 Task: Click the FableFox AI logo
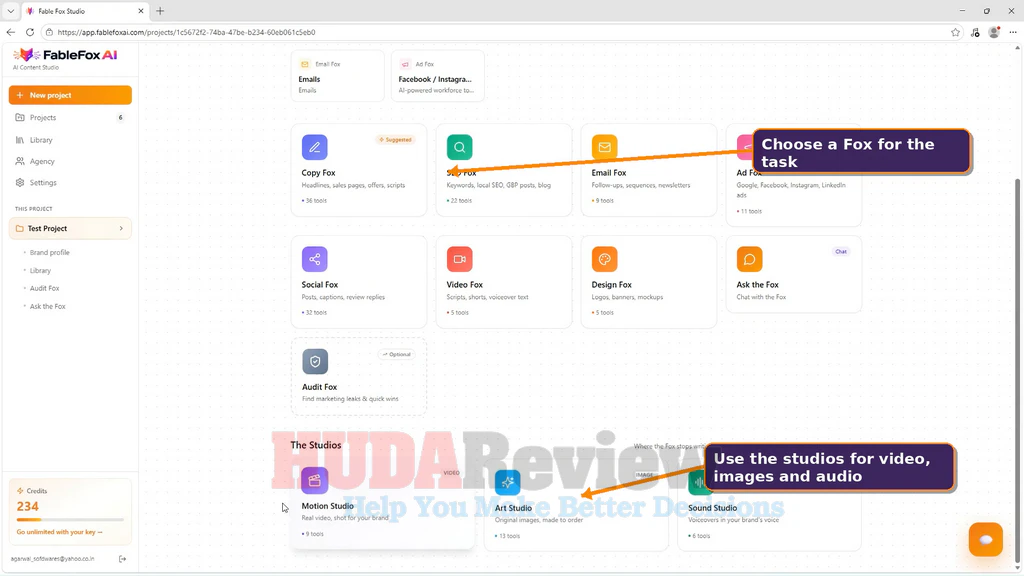[x=65, y=56]
